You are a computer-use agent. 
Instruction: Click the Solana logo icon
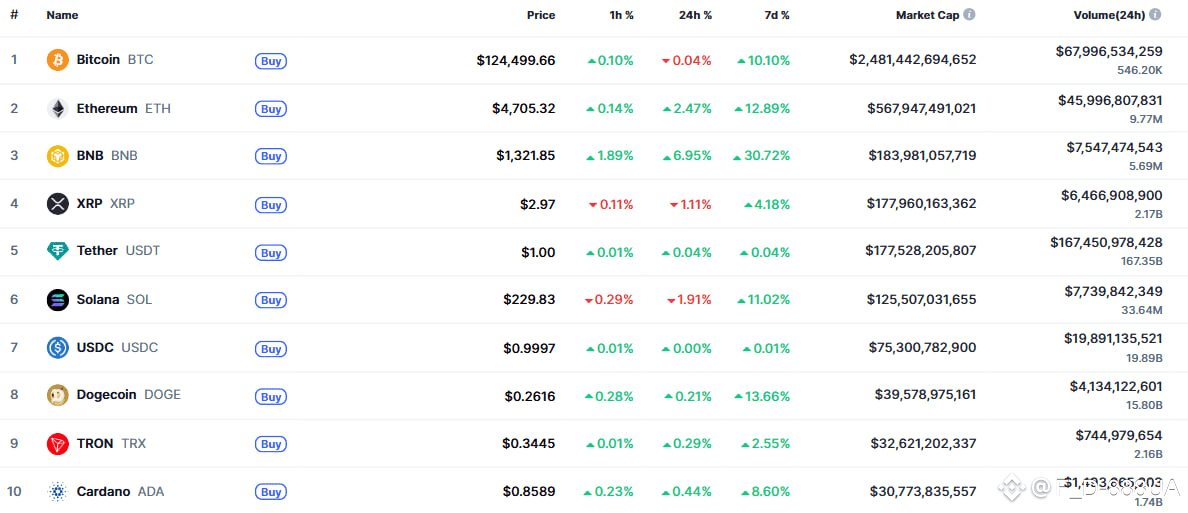pos(58,300)
